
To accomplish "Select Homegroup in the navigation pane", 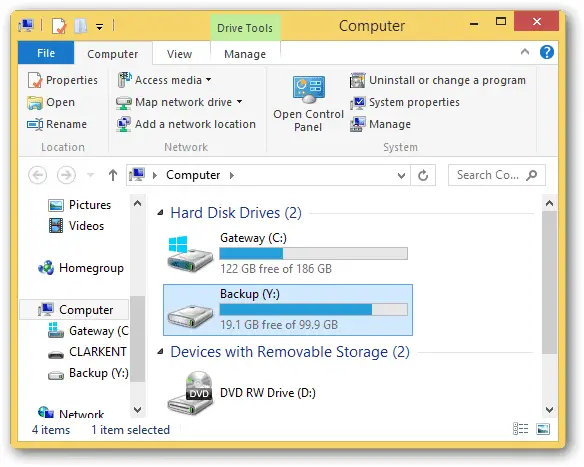I will click(x=81, y=268).
